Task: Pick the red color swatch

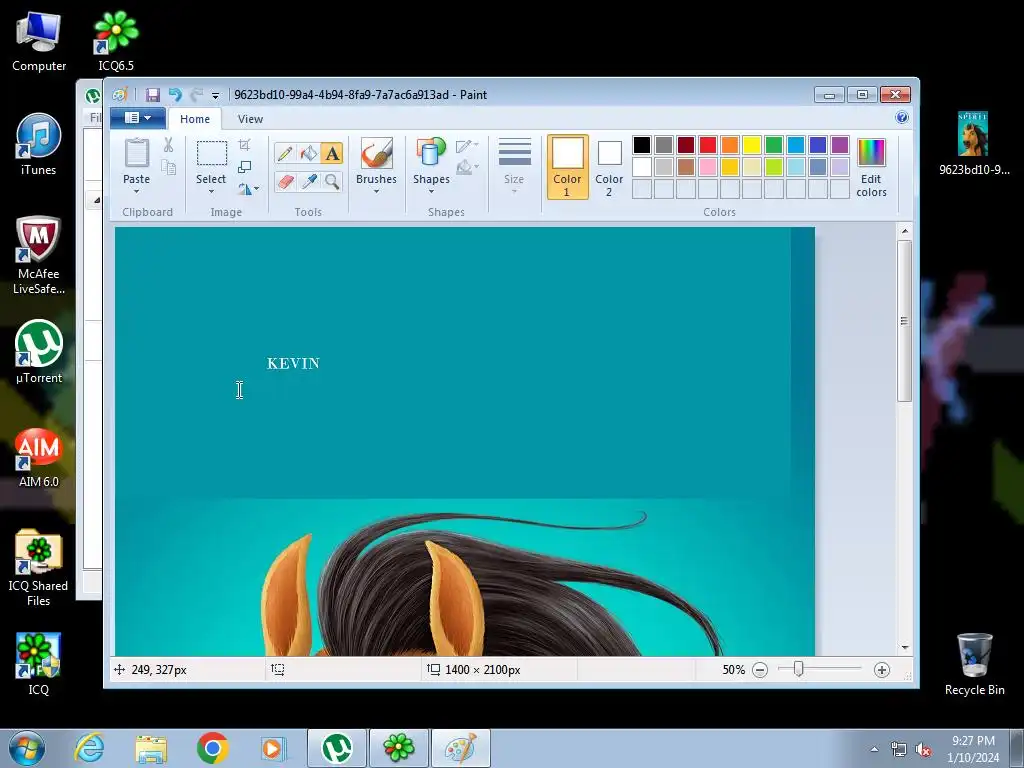Action: 707,145
